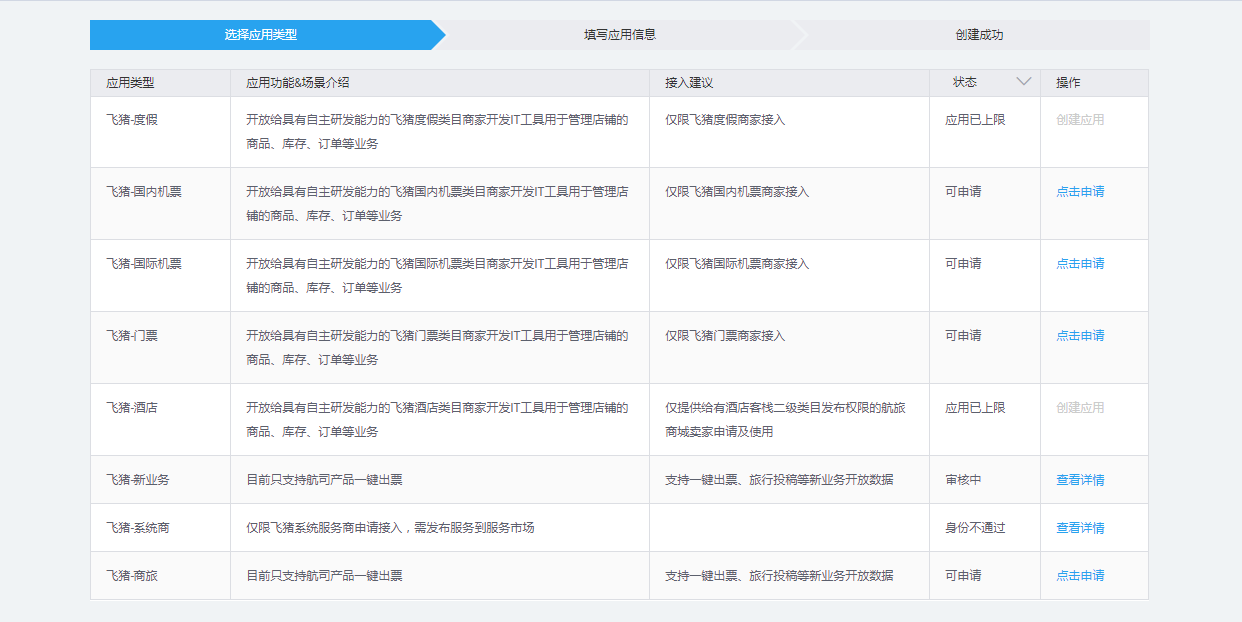This screenshot has width=1242, height=622.
Task: Click 飞猪-商旅 row's 接入建议 text
Action: [x=779, y=576]
